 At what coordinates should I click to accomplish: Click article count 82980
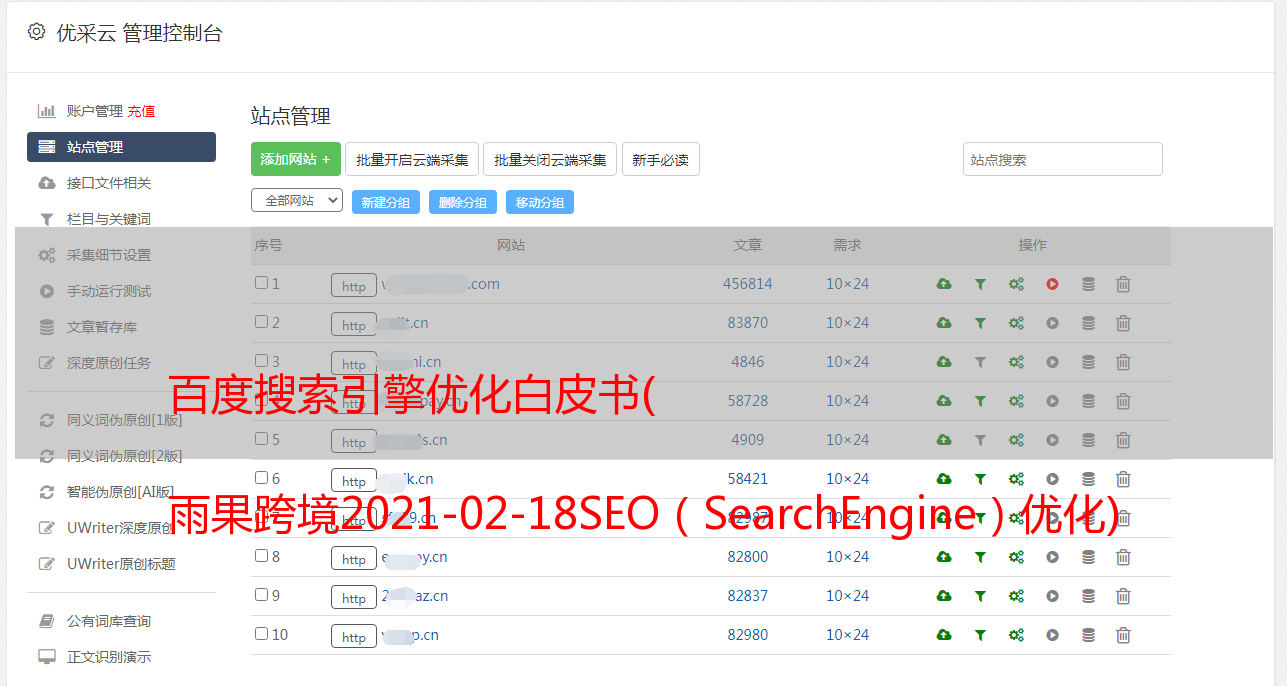pyautogui.click(x=748, y=635)
